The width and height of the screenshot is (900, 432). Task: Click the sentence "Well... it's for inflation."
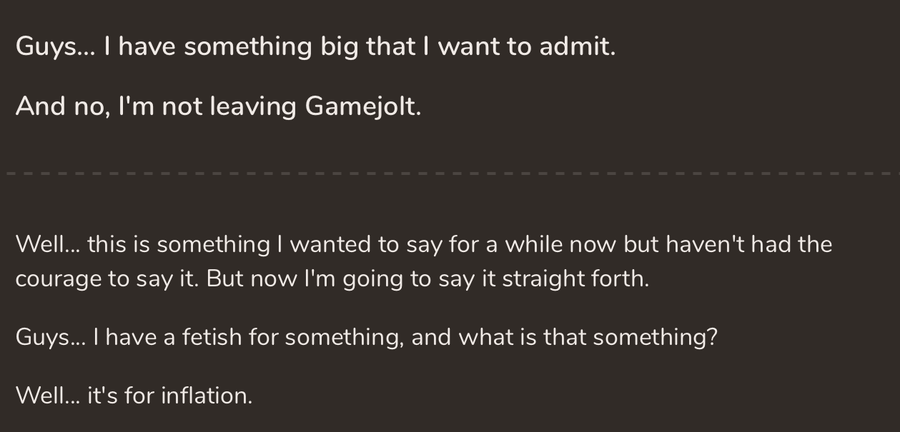(x=134, y=396)
